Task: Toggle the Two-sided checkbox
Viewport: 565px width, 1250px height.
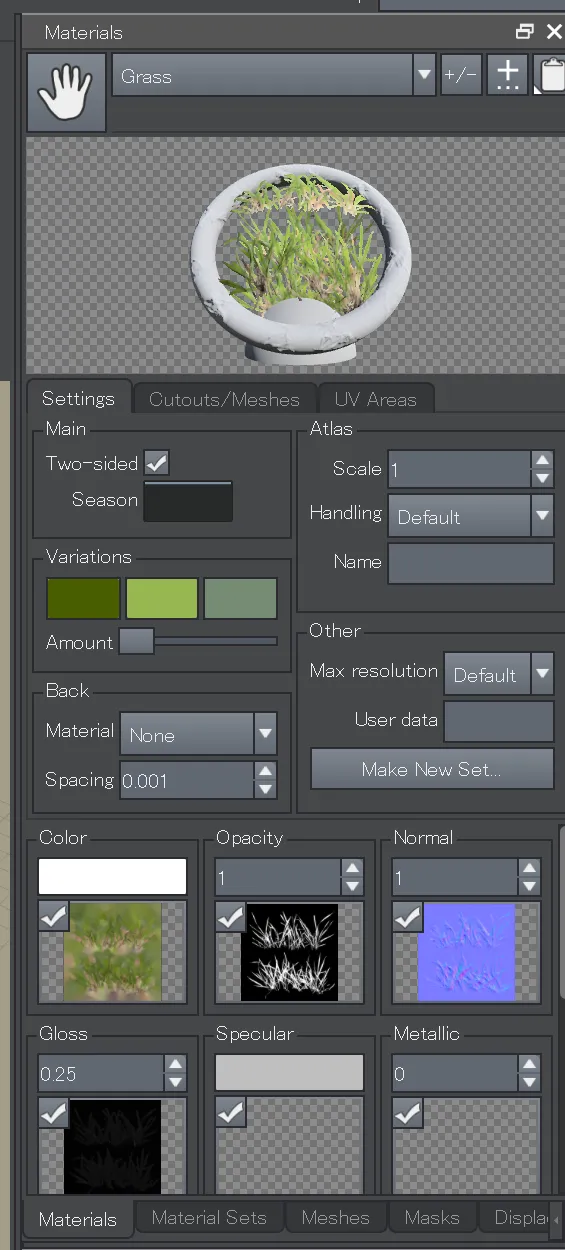Action: tap(157, 463)
